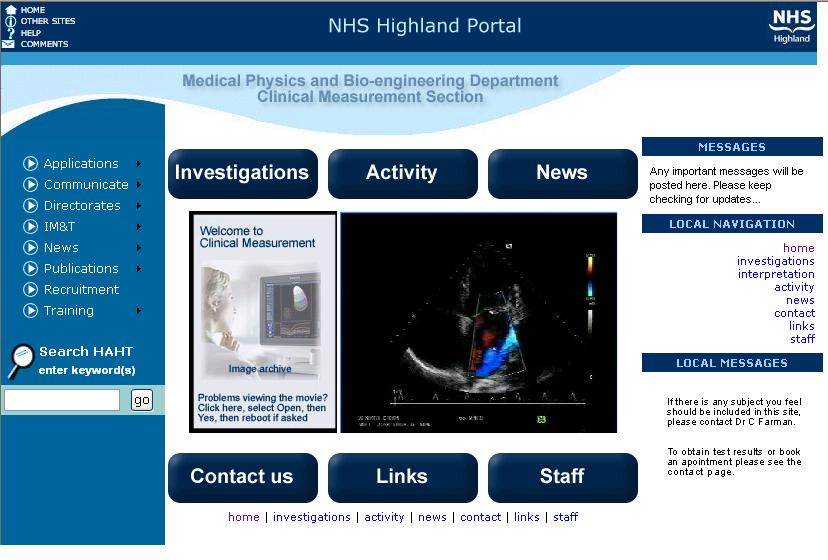Click the large Staff button
Image resolution: width=828 pixels, height=560 pixels.
563,478
